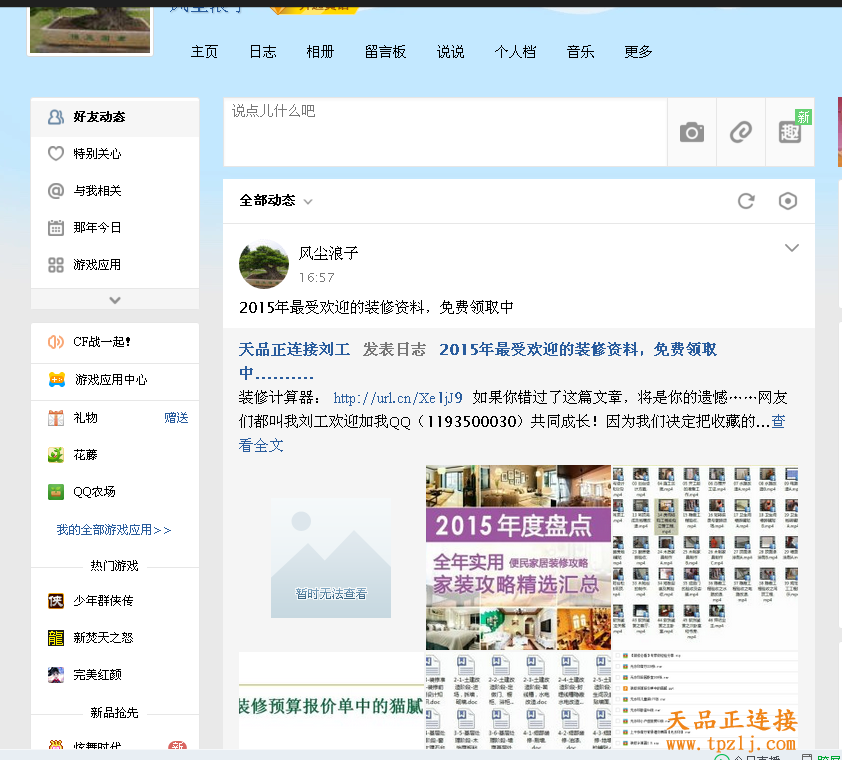Click the calendar icon for 那年今日
Screen dimensions: 842x760
(x=56, y=228)
